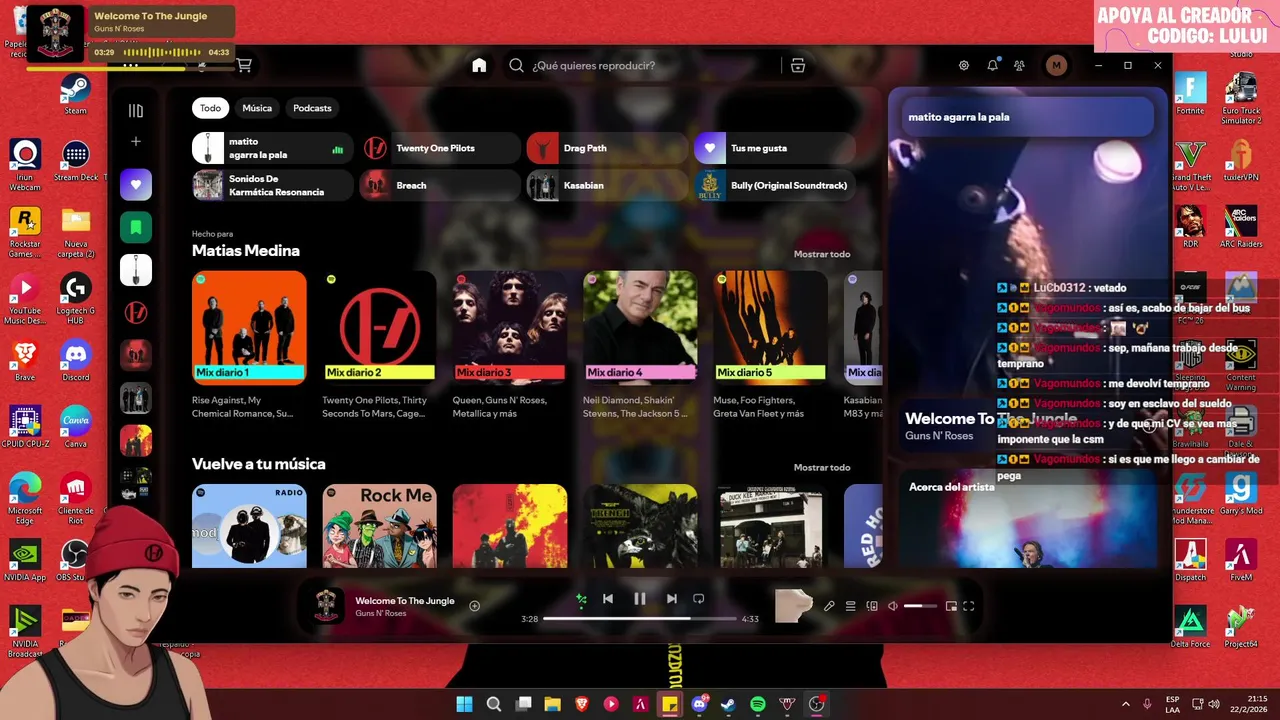Viewport: 1280px width, 720px height.
Task: Toggle smart shuffle in player
Action: 581,599
